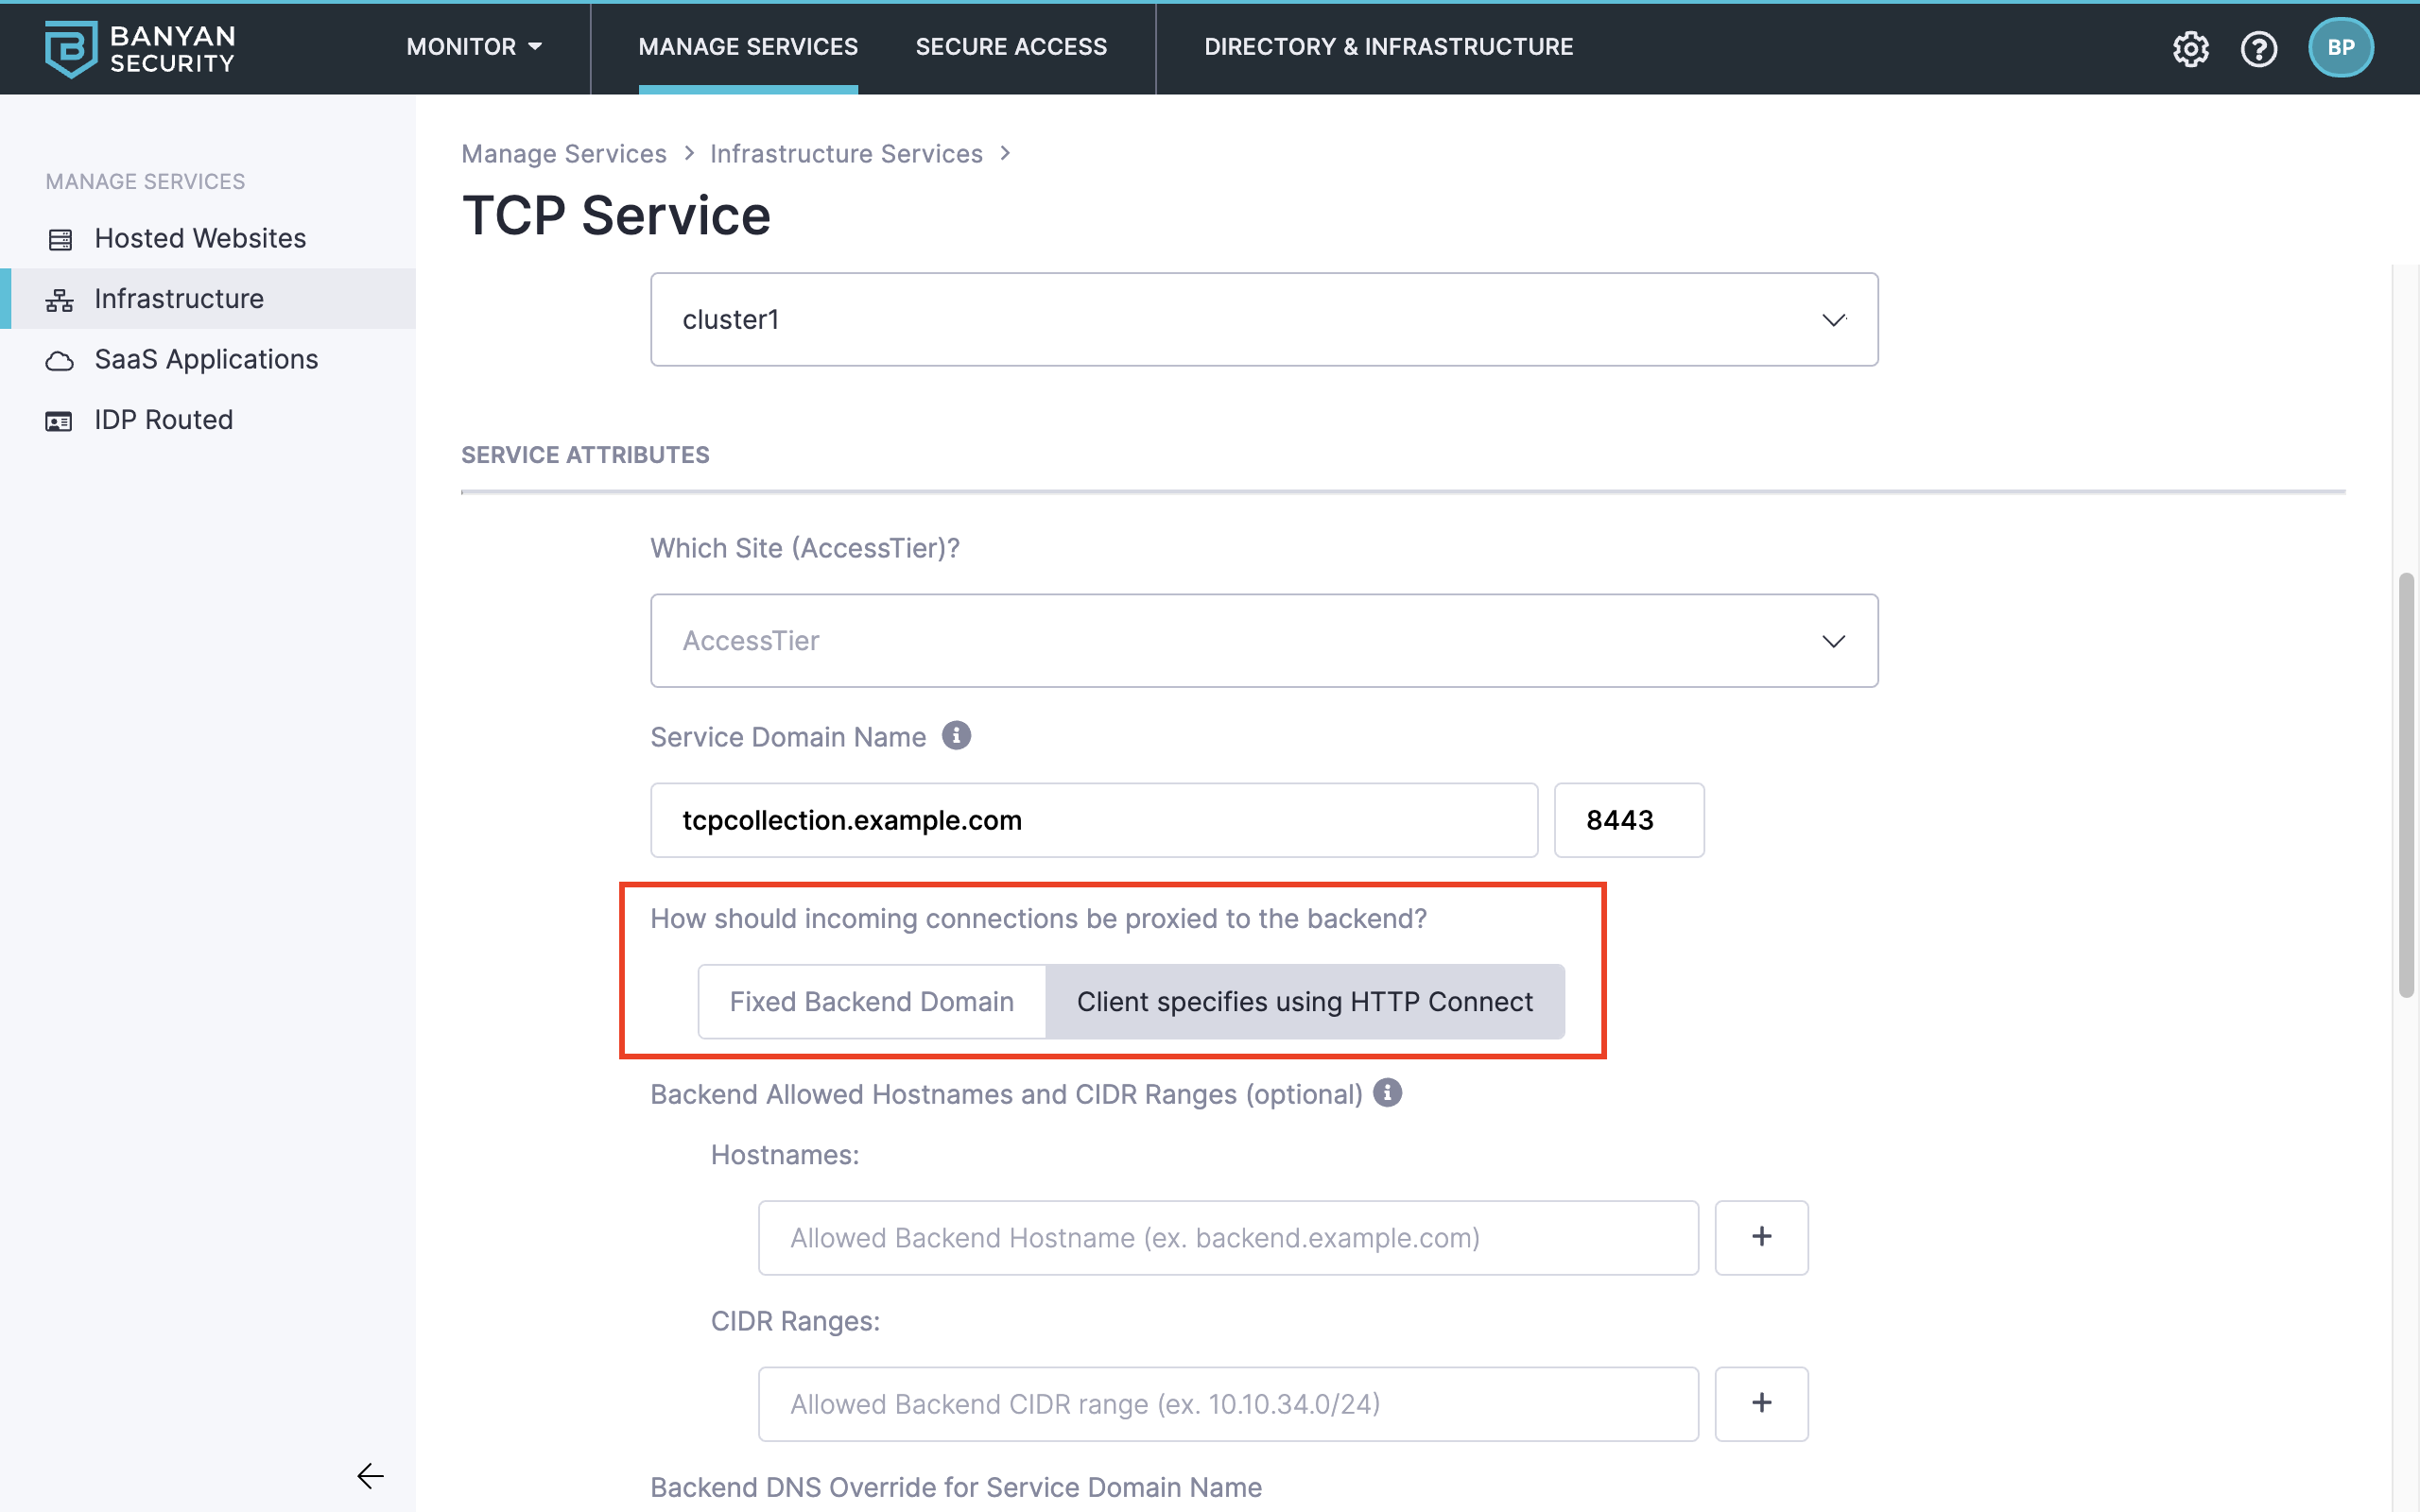Viewport: 2420px width, 1512px height.
Task: Open settings gear icon
Action: tap(2190, 48)
